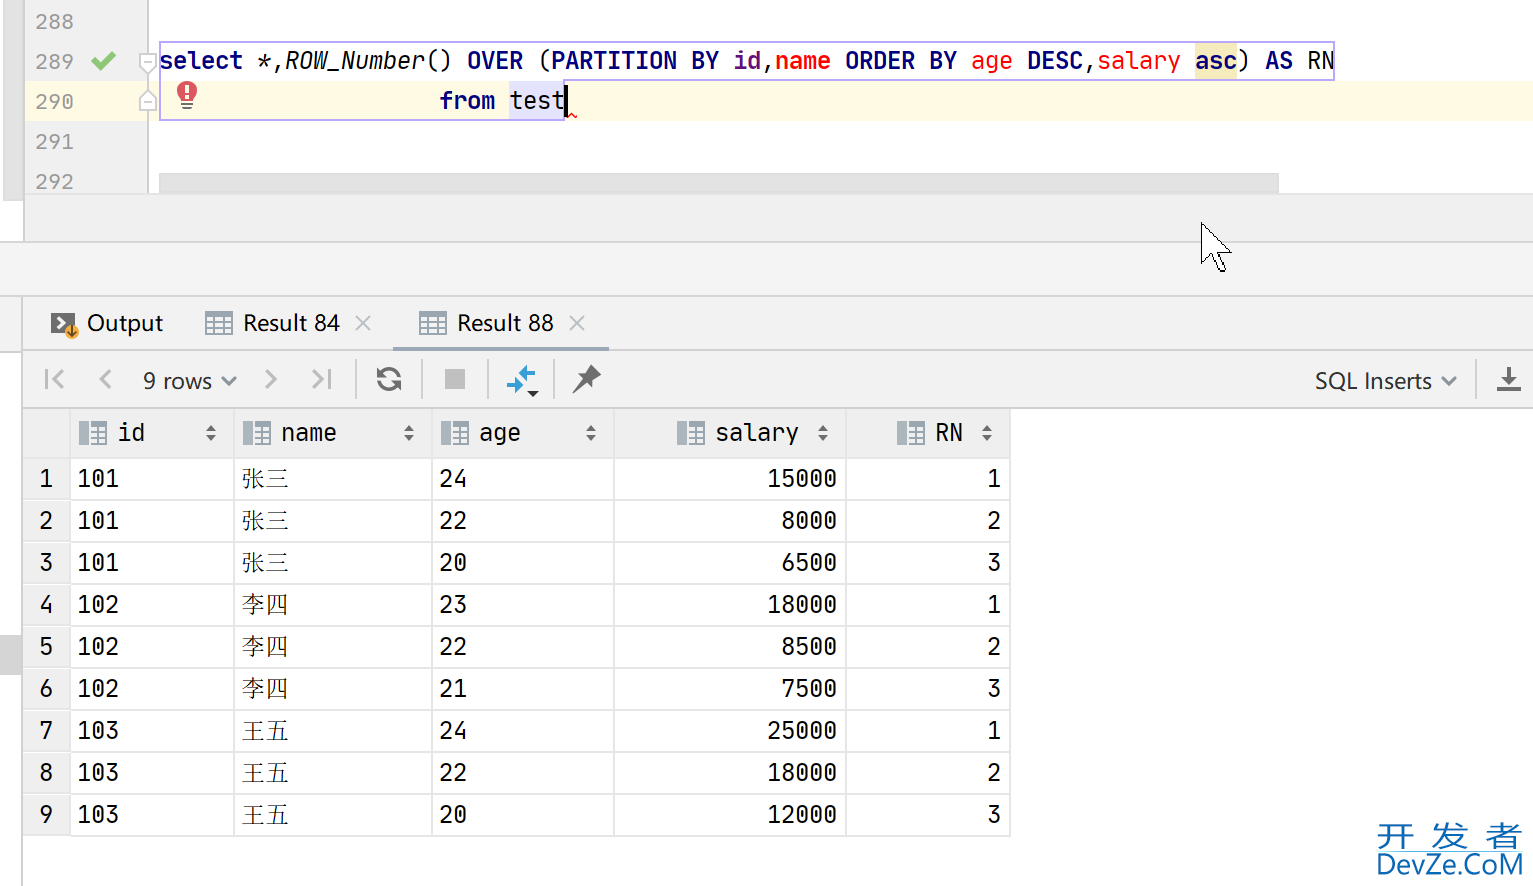Pin the current result tab

click(587, 379)
